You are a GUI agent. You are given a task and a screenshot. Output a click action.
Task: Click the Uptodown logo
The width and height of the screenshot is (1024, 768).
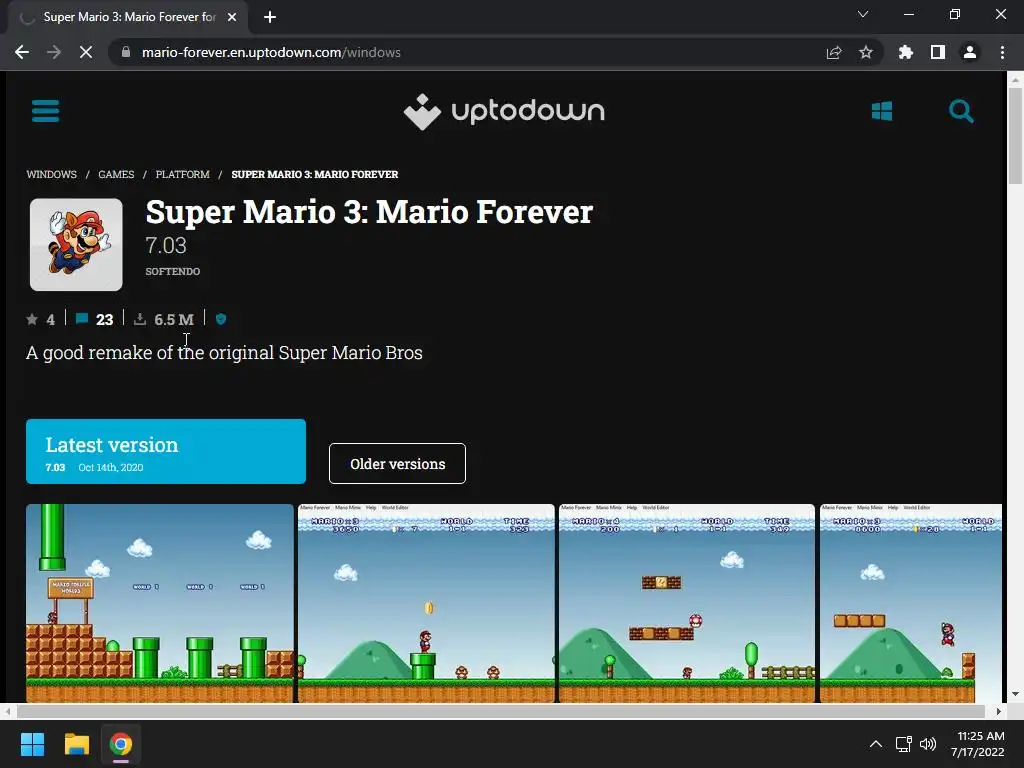pos(504,112)
